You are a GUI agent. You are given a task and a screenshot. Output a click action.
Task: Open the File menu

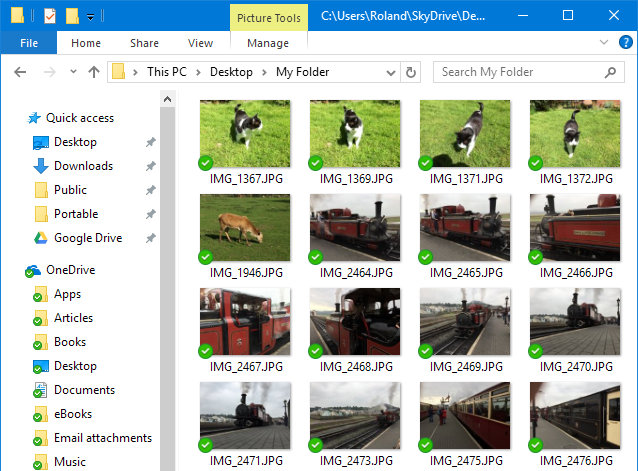[x=29, y=43]
